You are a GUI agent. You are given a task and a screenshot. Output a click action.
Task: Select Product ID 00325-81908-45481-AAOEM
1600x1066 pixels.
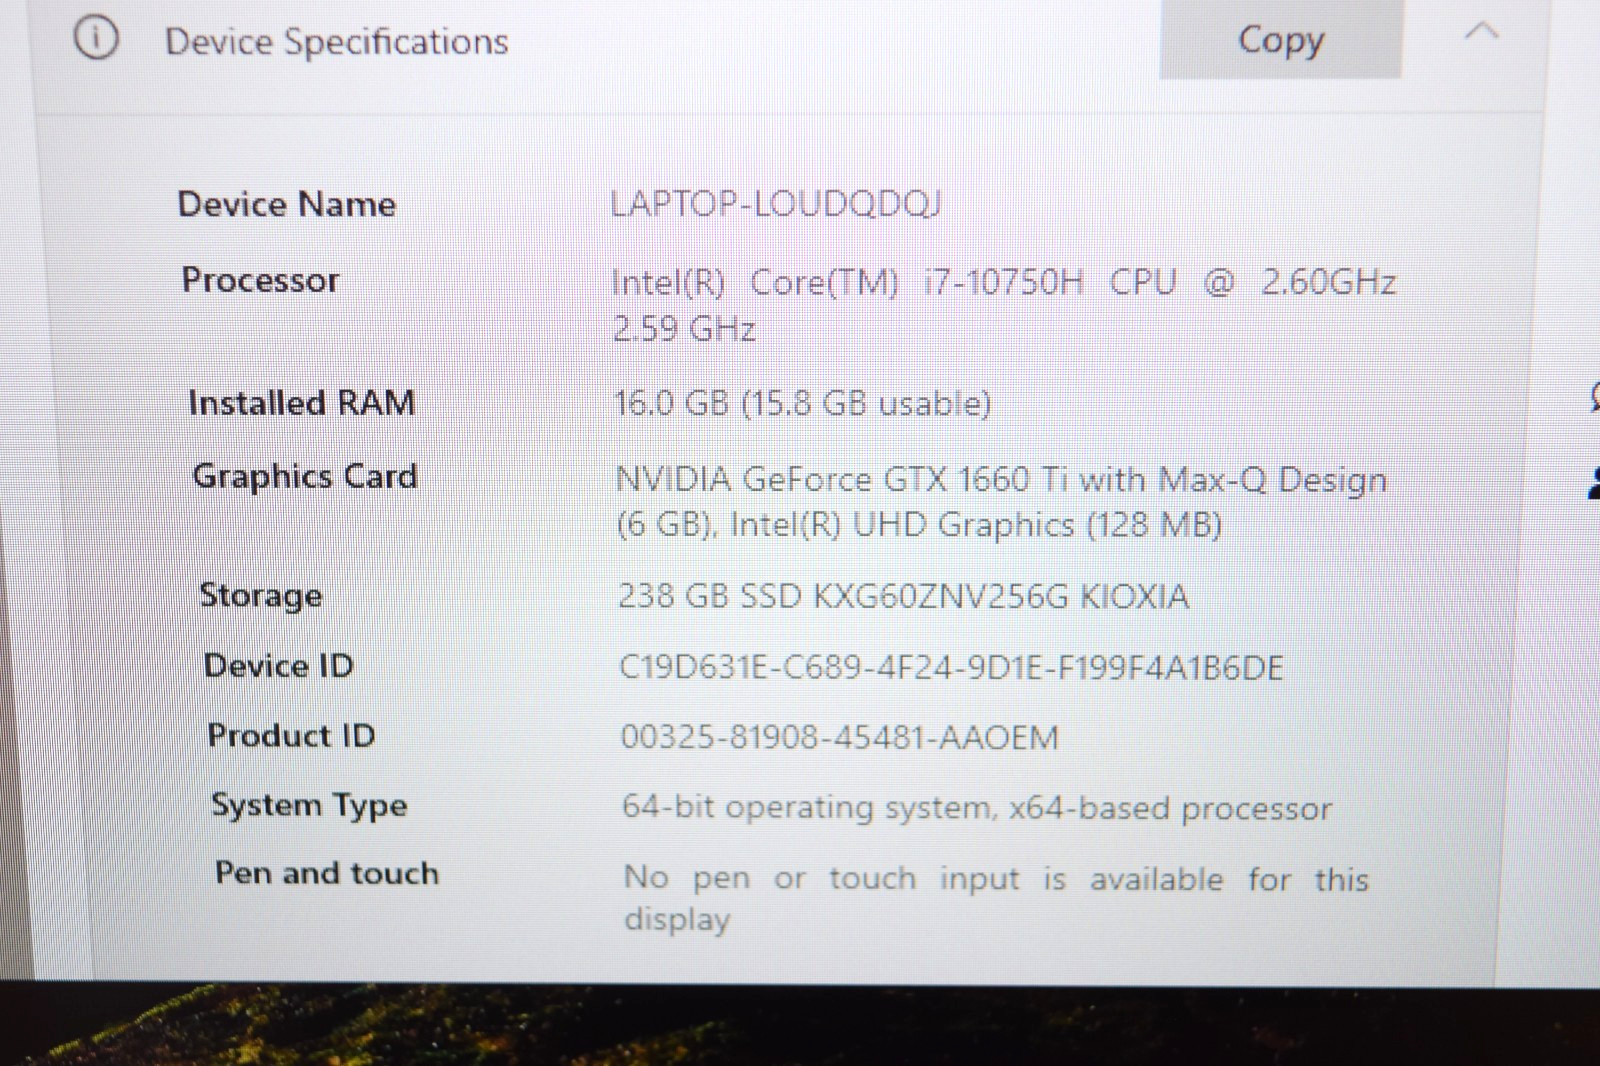[840, 737]
